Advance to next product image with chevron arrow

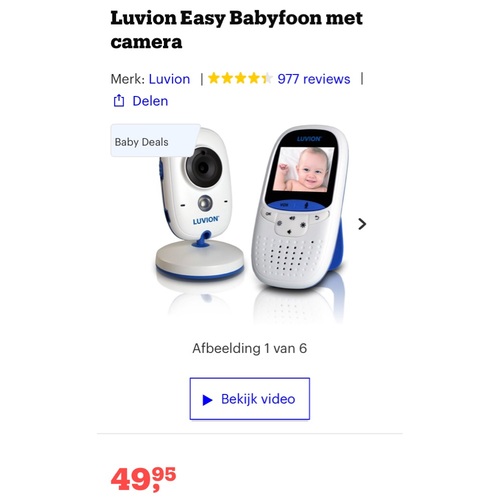(362, 224)
